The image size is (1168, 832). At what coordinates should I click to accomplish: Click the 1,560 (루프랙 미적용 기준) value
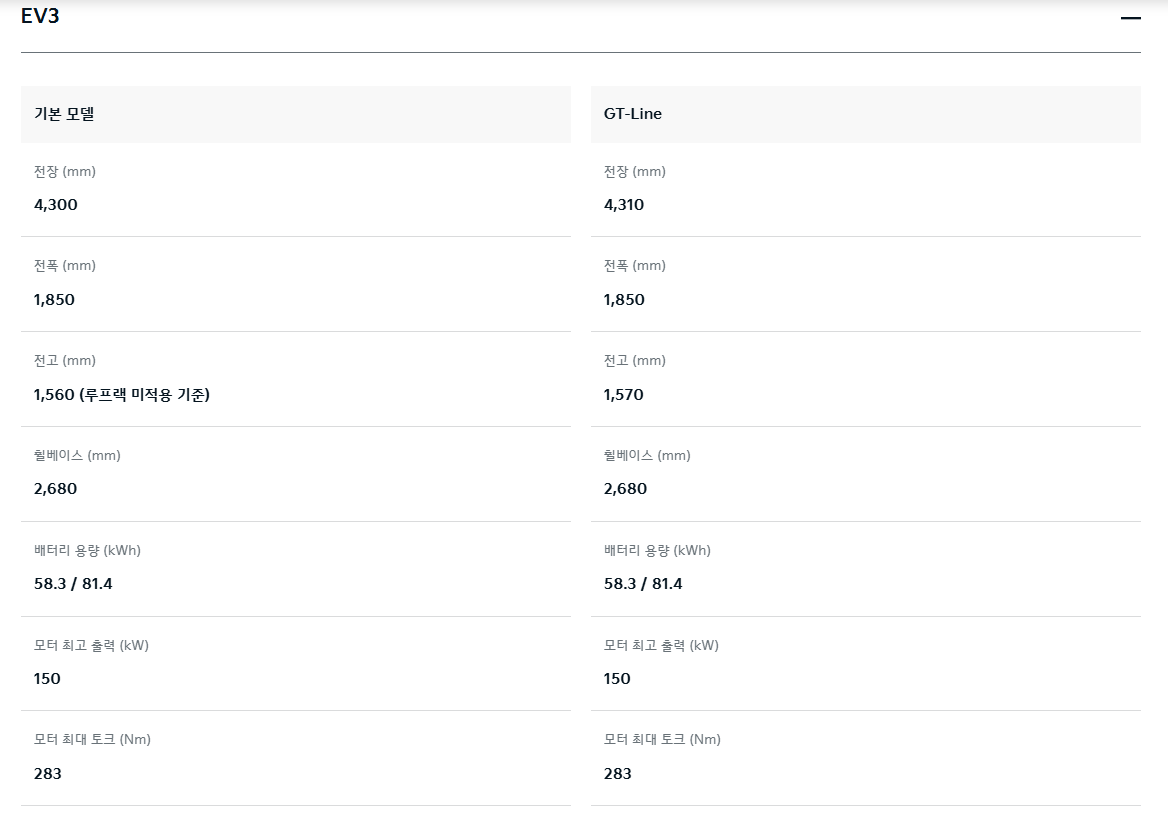point(122,395)
